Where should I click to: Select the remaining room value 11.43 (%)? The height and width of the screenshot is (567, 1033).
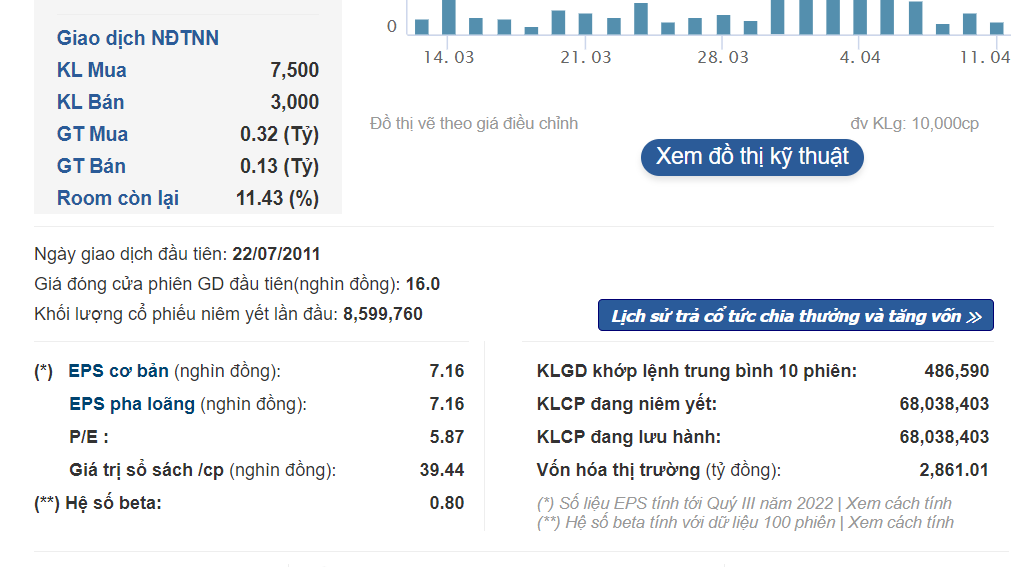coord(277,198)
